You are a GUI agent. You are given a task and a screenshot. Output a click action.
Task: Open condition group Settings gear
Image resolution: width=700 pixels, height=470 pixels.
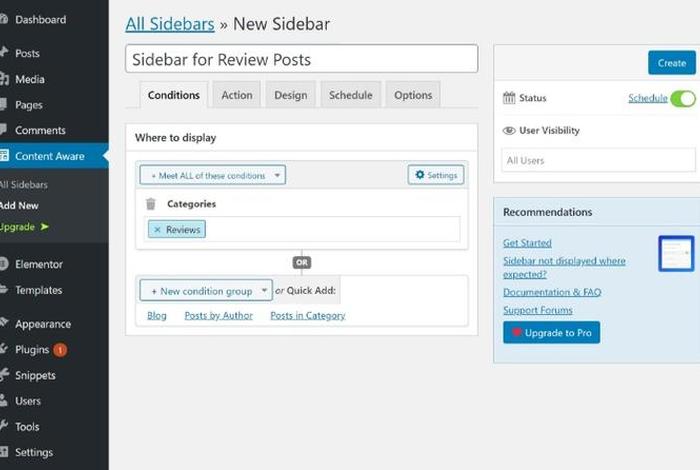[x=436, y=175]
